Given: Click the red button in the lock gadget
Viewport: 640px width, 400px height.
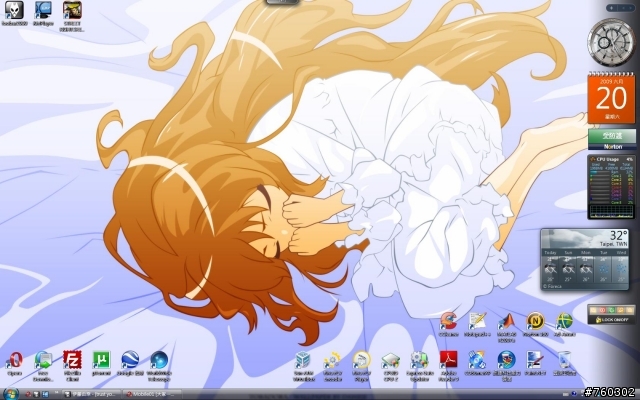Looking at the screenshot, I should [602, 310].
